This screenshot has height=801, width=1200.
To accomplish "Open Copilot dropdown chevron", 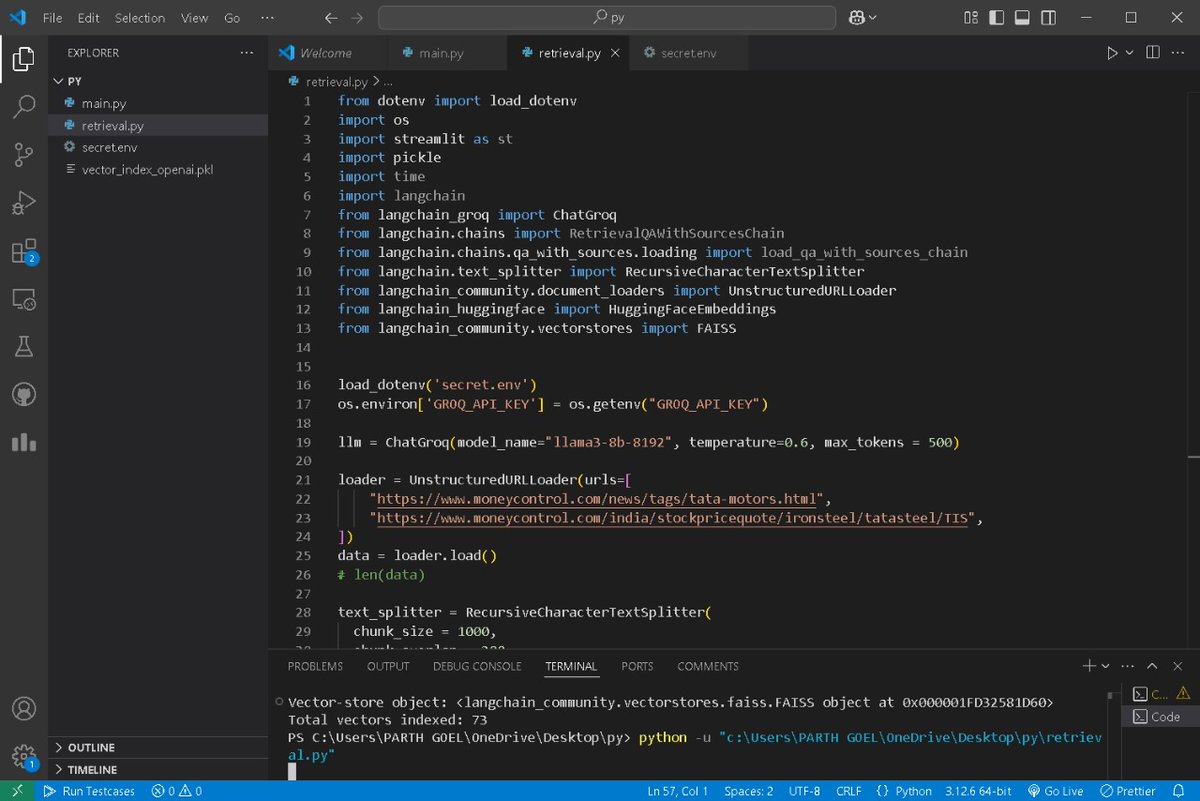I will click(873, 17).
